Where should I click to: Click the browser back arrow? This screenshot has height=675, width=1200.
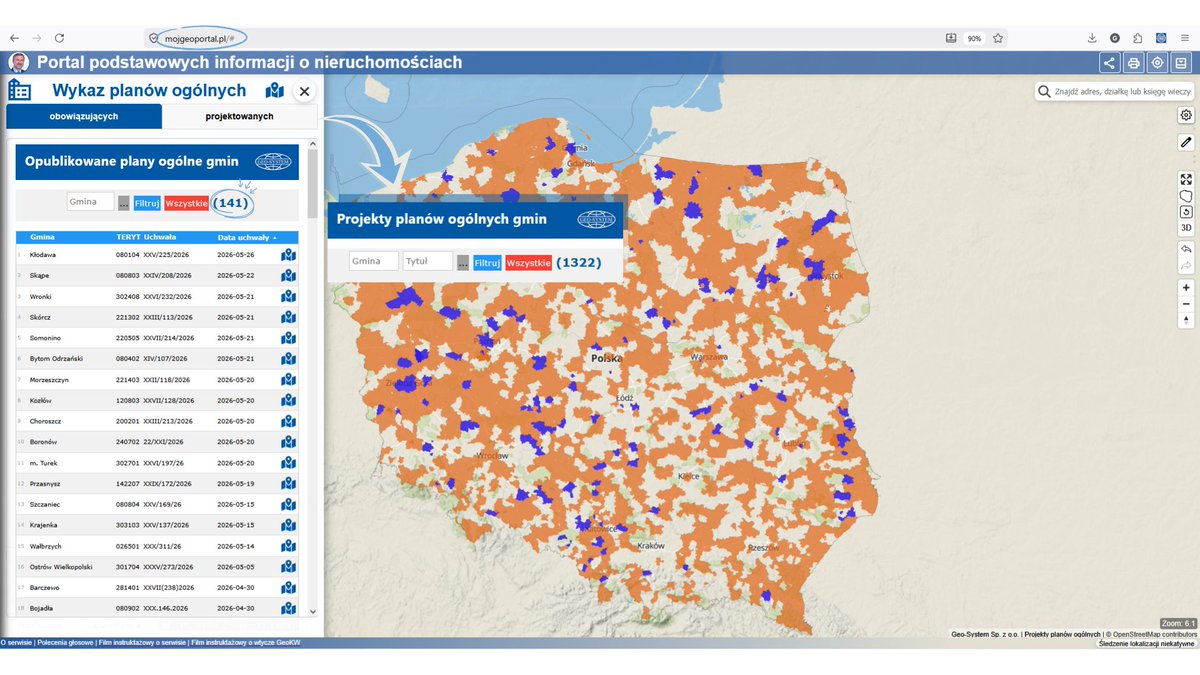(14, 38)
